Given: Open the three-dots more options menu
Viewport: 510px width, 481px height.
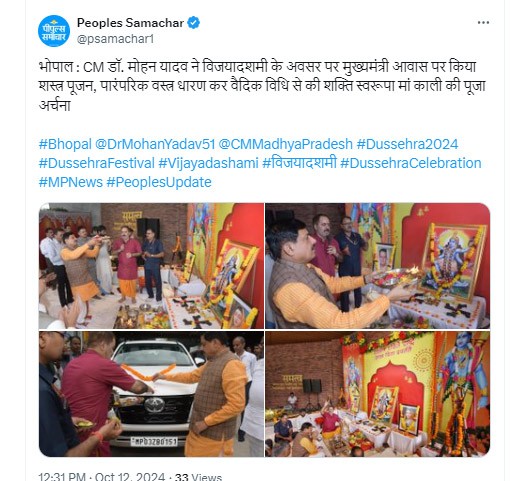Looking at the screenshot, I should point(483,23).
